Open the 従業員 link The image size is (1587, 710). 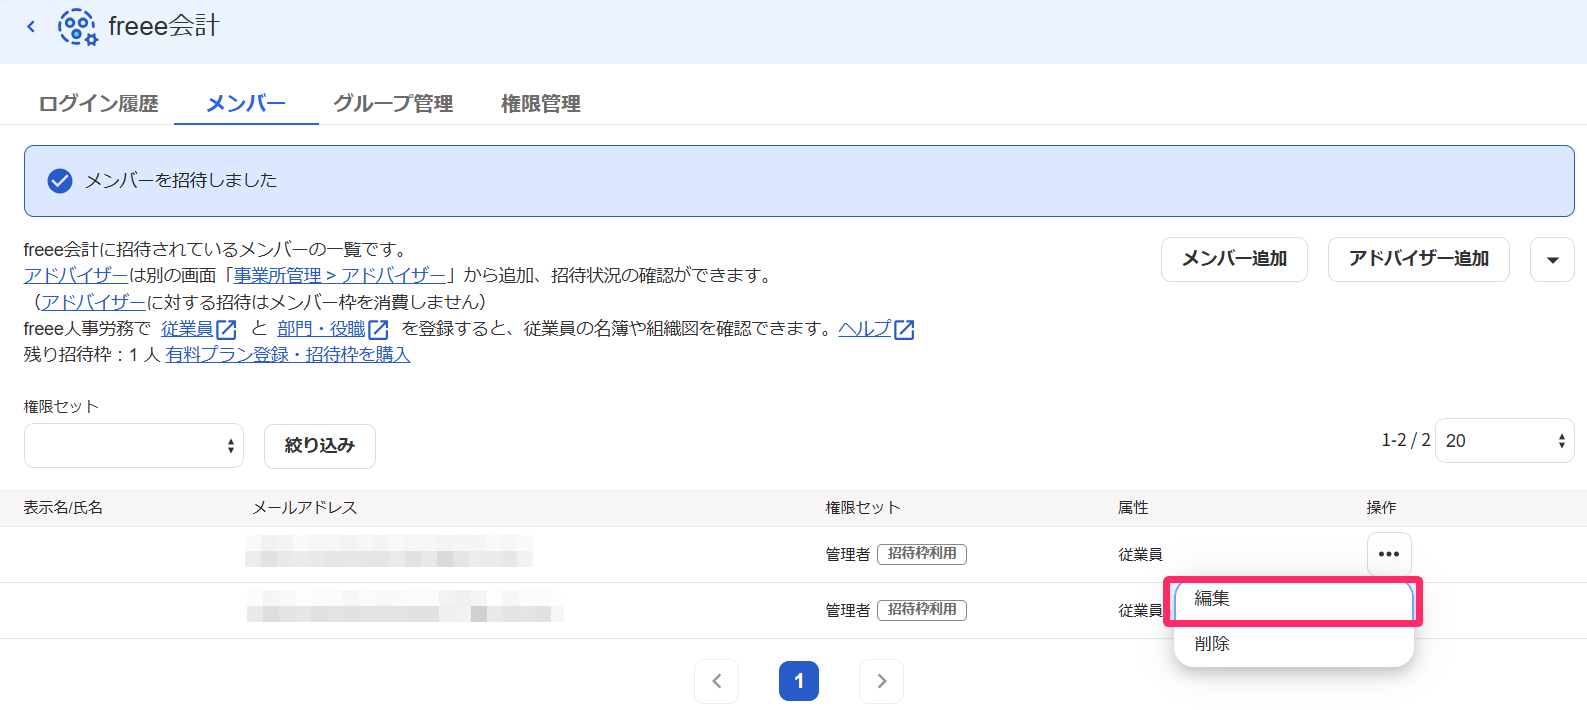(187, 329)
